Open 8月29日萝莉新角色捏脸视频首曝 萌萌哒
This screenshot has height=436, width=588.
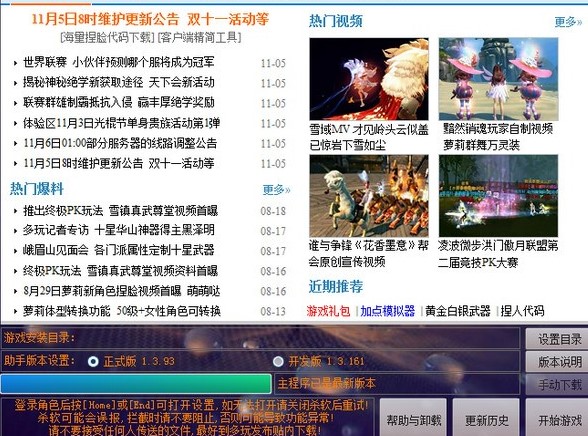122,291
